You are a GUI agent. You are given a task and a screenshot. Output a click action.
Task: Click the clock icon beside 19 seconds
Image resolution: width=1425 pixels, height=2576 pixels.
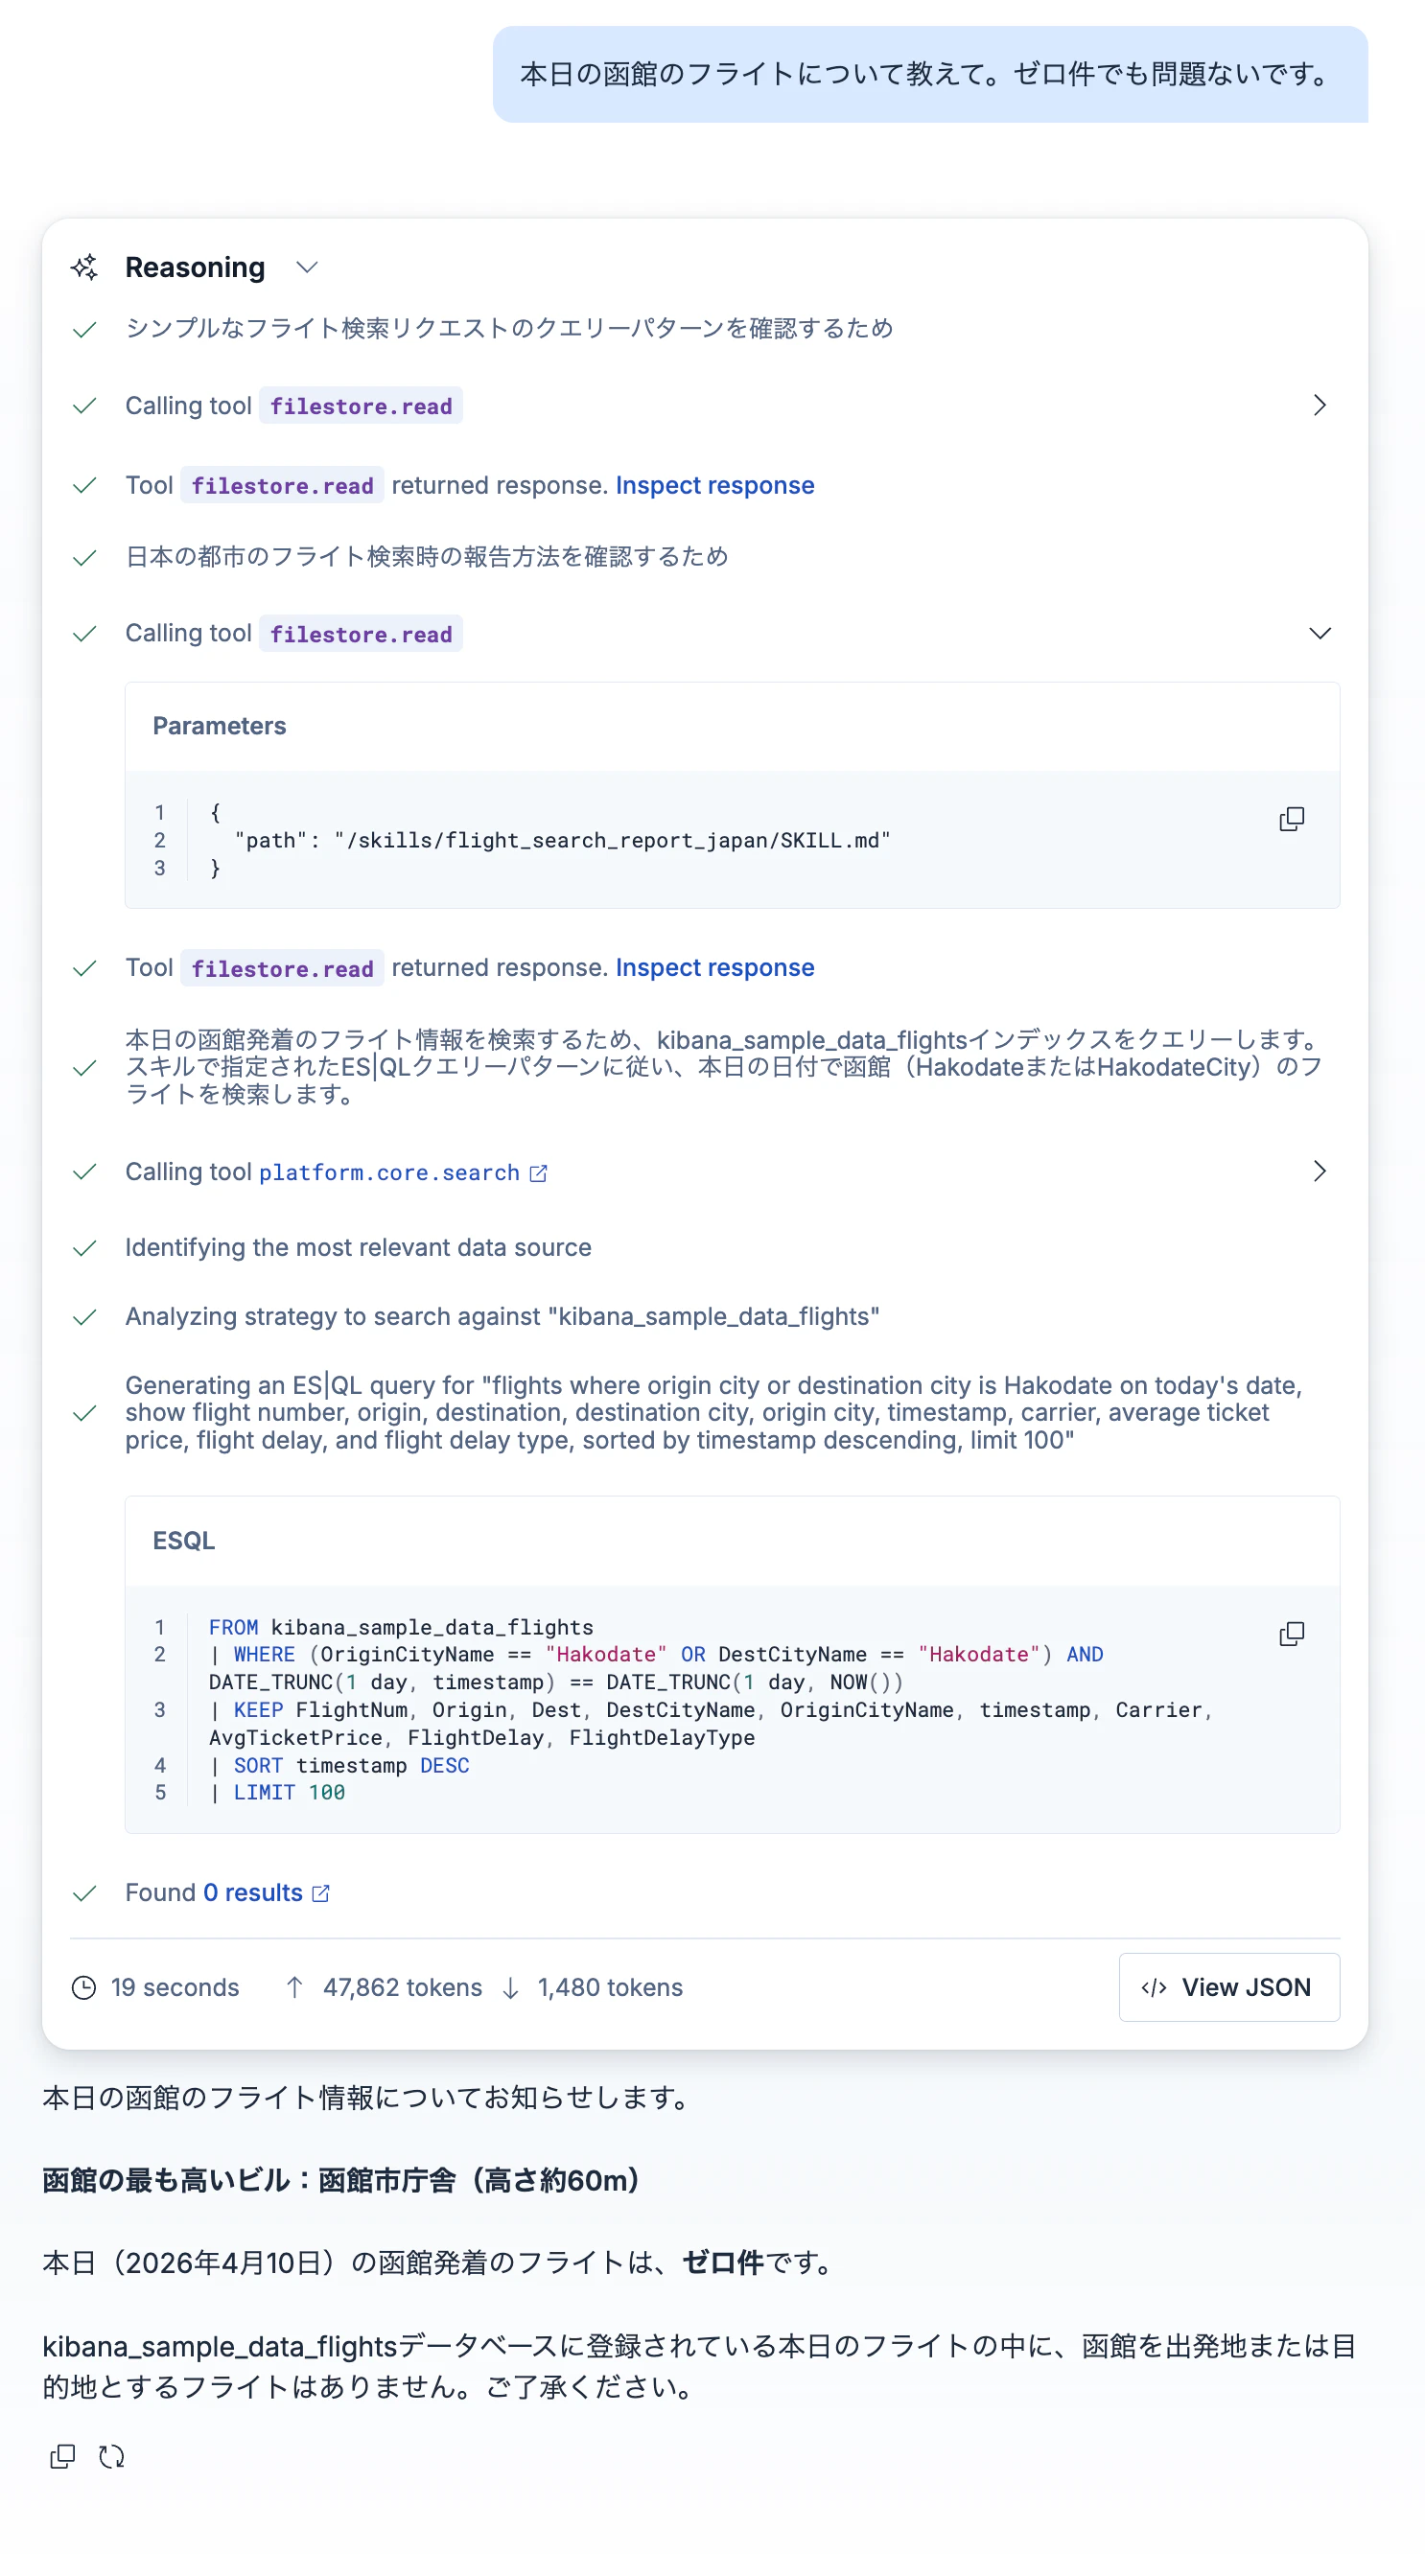coord(84,1987)
